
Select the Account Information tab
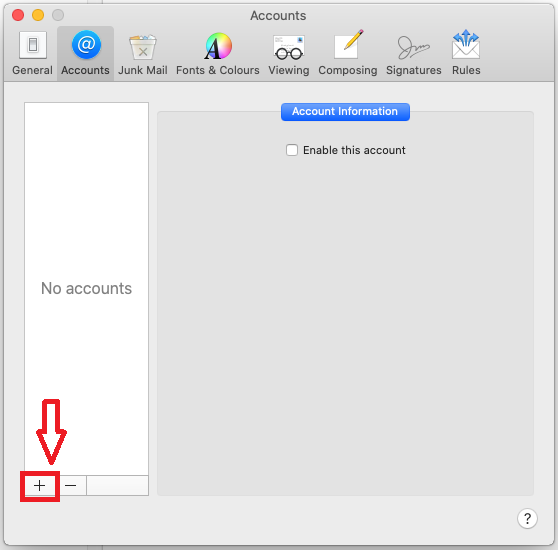click(x=345, y=112)
